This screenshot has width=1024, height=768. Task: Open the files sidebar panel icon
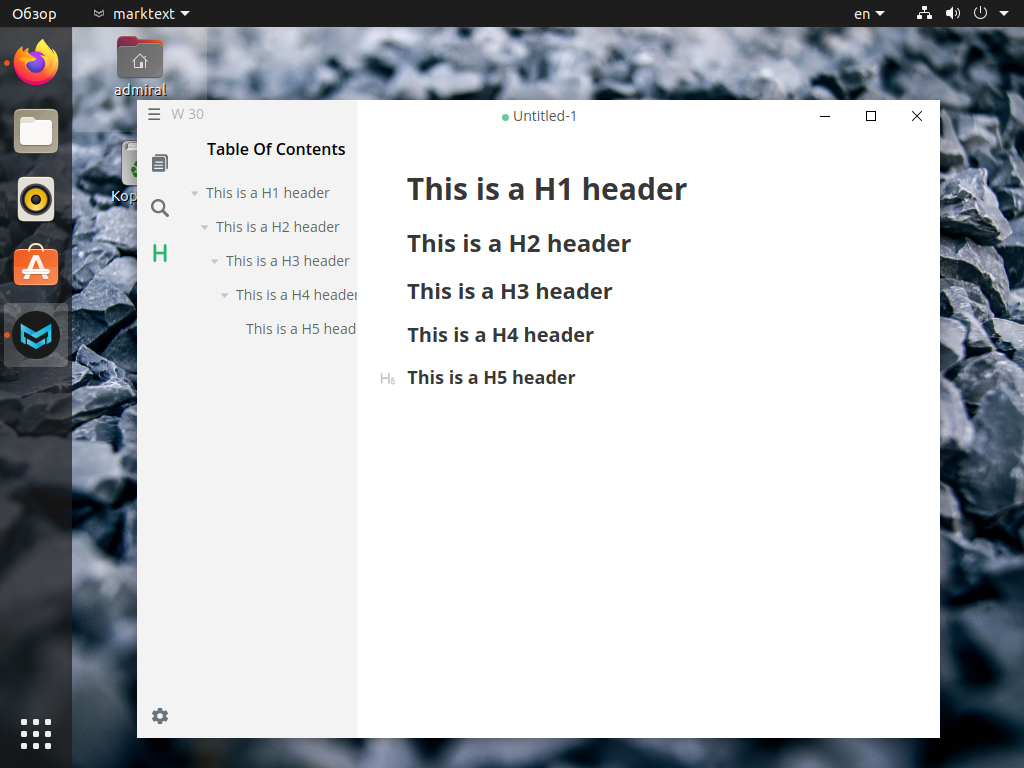click(x=160, y=163)
